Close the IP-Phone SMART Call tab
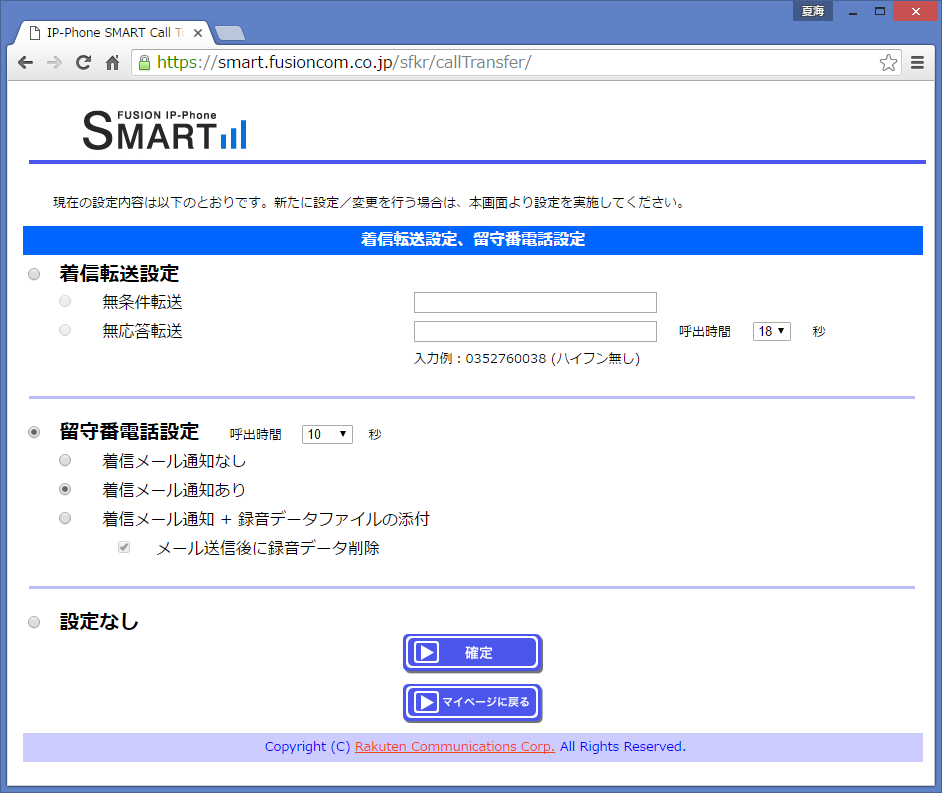The height and width of the screenshot is (793, 942). (x=198, y=33)
